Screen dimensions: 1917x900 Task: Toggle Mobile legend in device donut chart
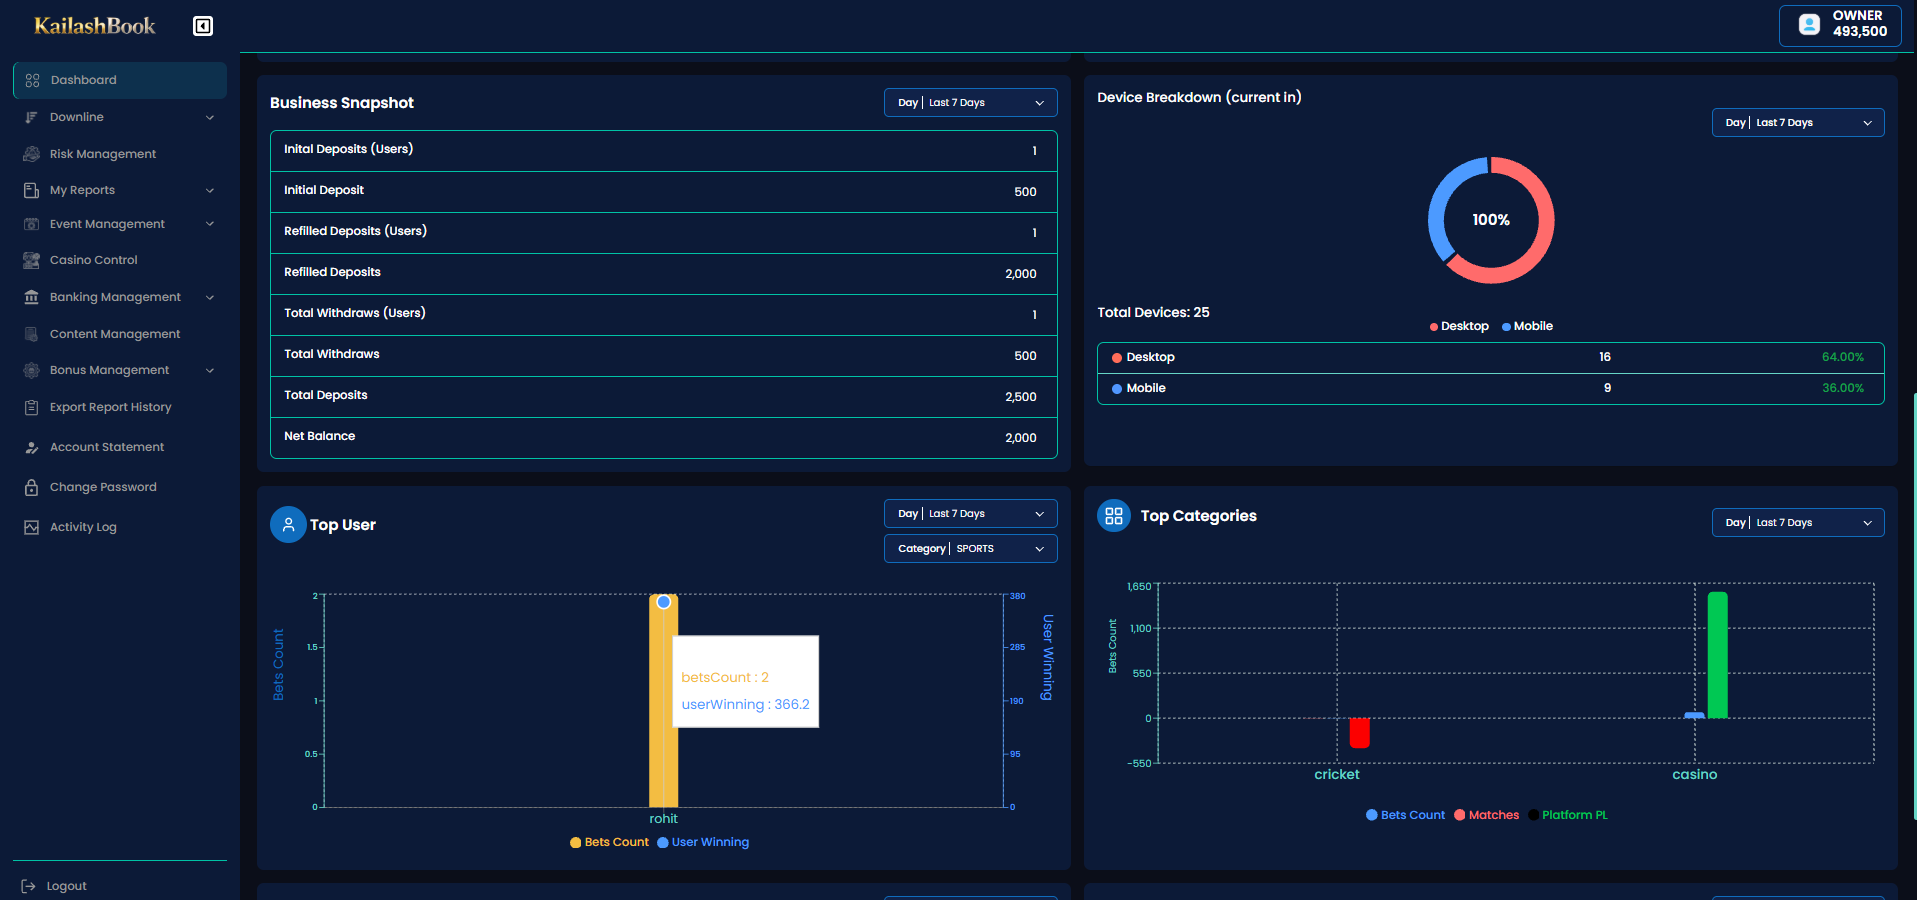pos(1527,326)
